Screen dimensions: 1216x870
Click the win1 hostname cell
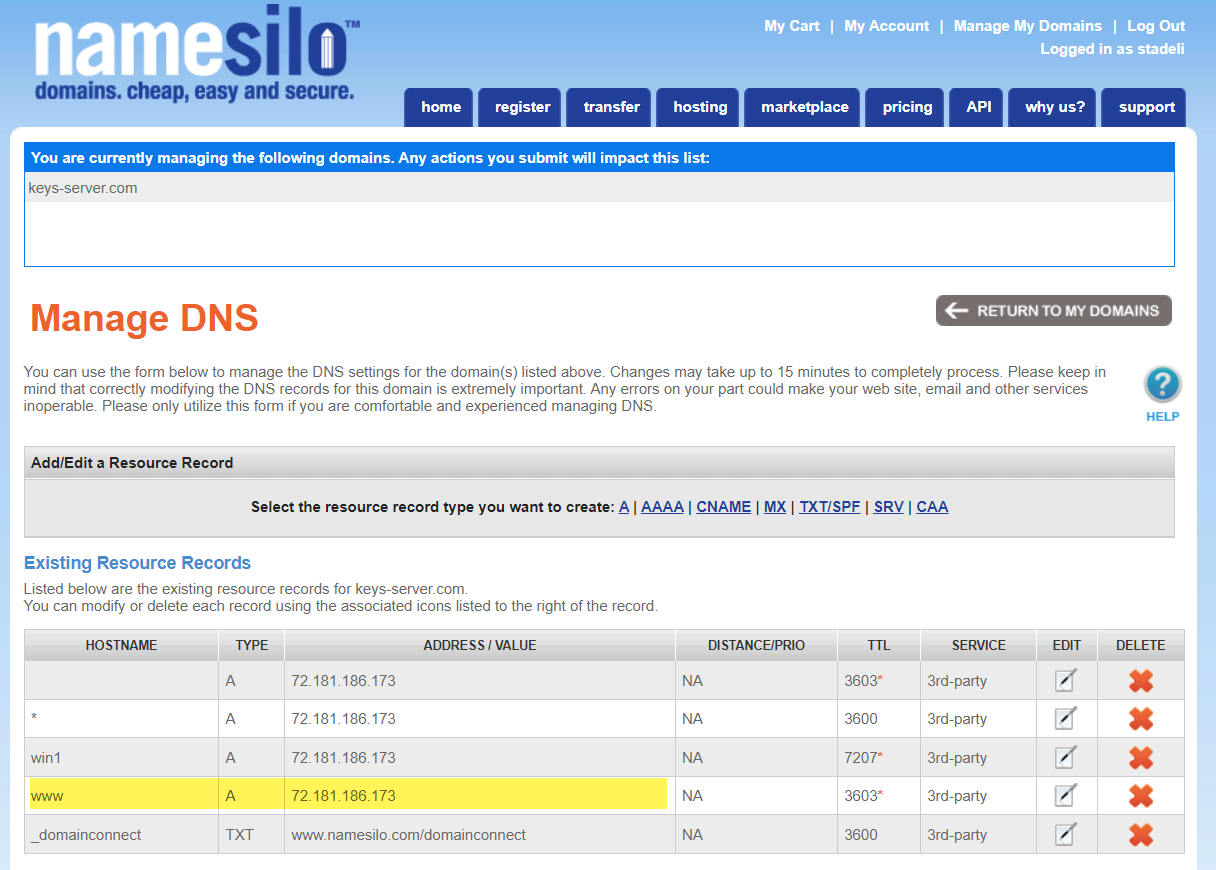[x=122, y=758]
